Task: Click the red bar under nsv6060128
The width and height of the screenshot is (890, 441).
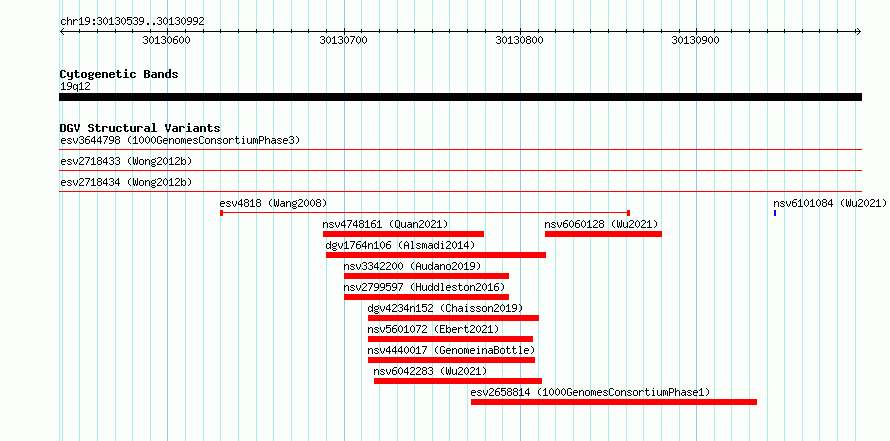Action: tap(603, 234)
